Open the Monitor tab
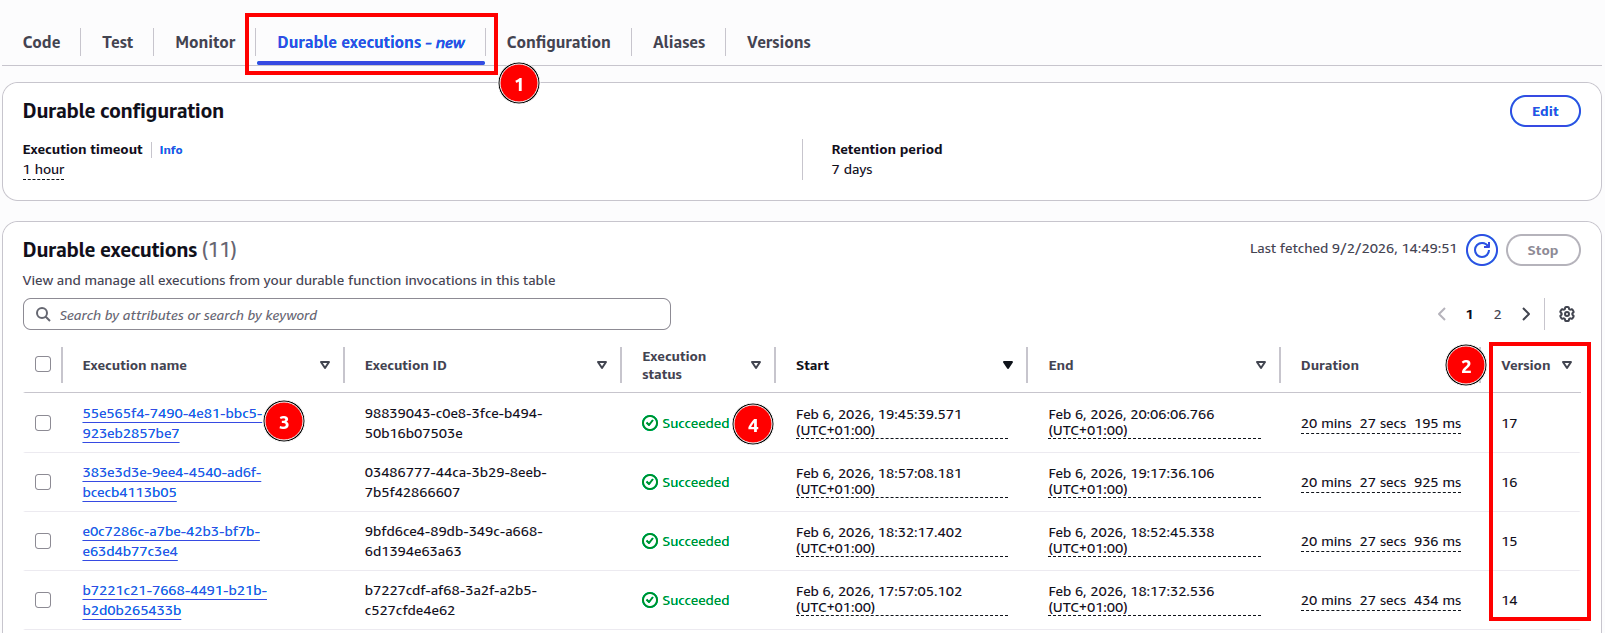This screenshot has width=1605, height=633. [205, 42]
